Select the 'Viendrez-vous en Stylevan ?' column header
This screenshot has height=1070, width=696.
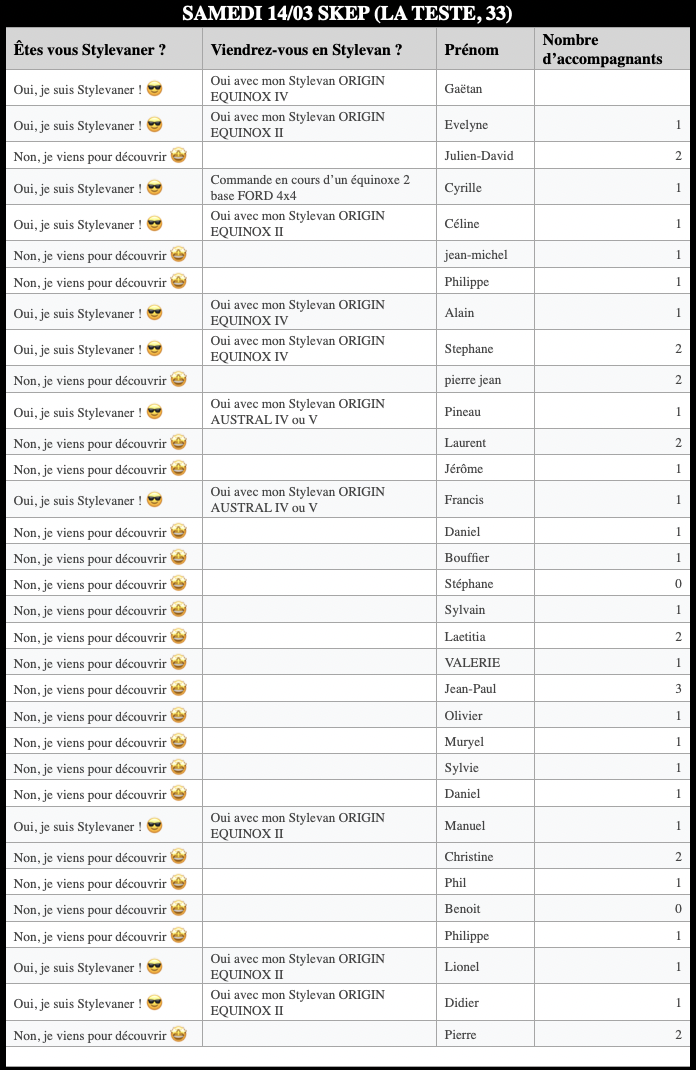(306, 49)
